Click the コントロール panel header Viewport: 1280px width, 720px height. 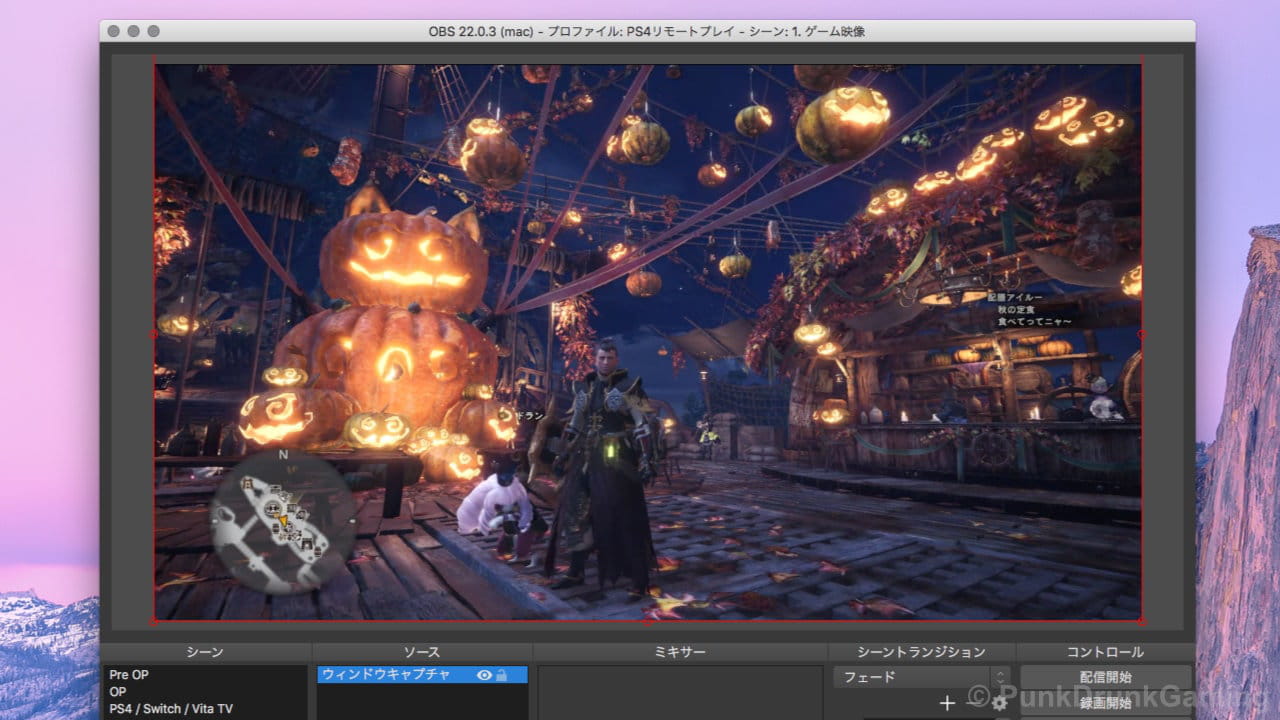[1106, 652]
